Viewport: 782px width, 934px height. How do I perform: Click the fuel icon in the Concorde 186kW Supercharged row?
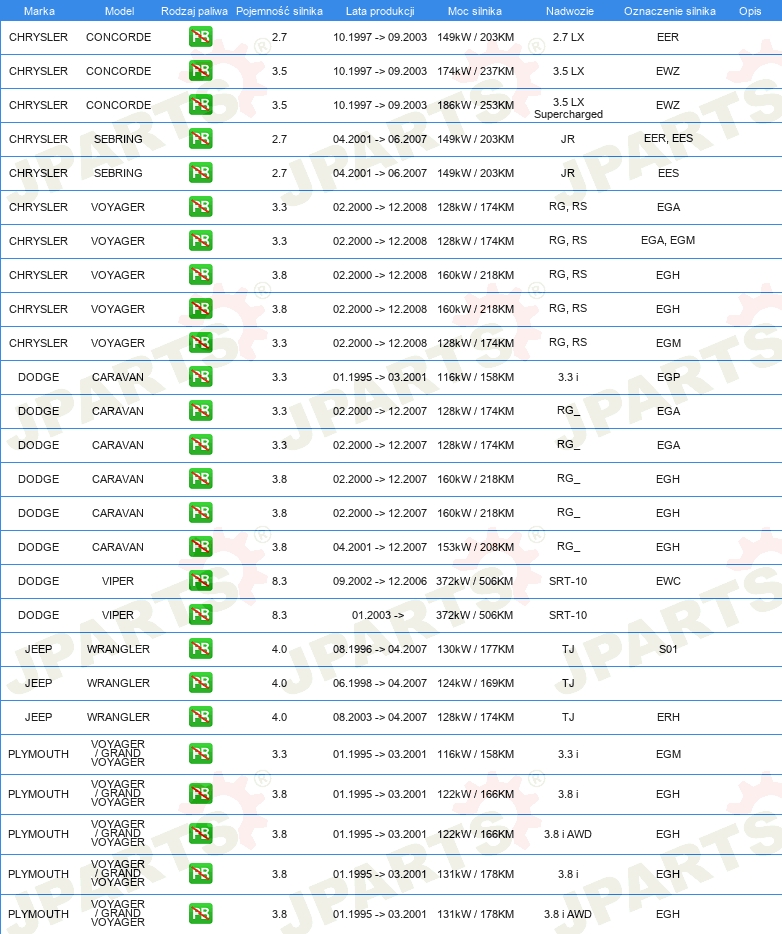pos(201,105)
